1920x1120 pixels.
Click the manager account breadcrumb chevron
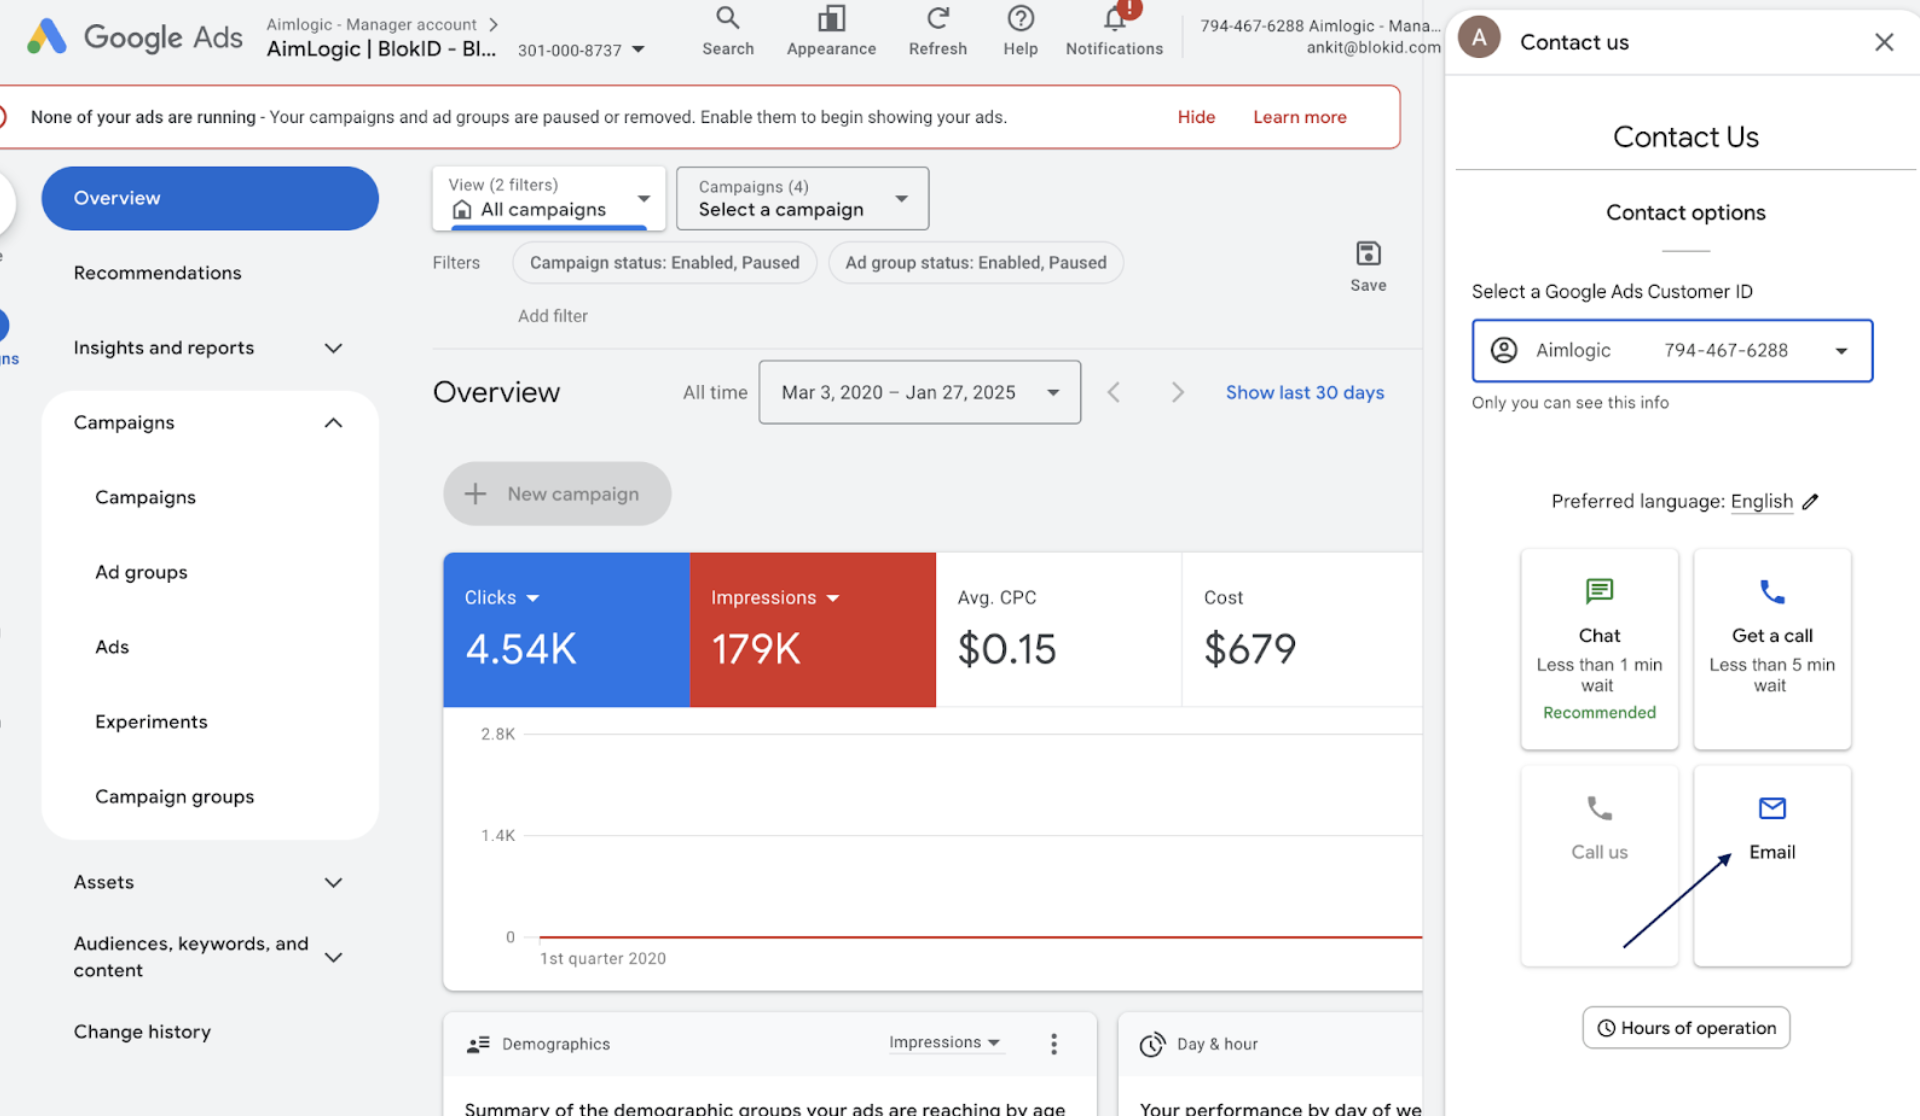coord(493,24)
